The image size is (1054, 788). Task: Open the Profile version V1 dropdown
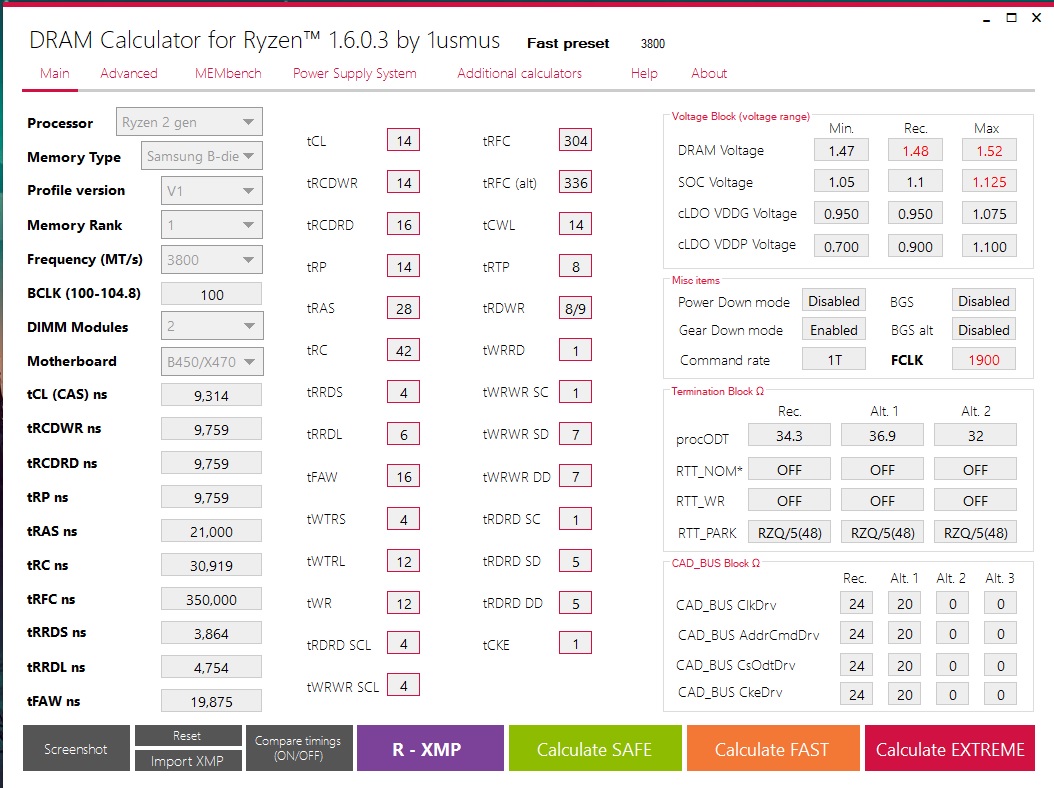(212, 190)
